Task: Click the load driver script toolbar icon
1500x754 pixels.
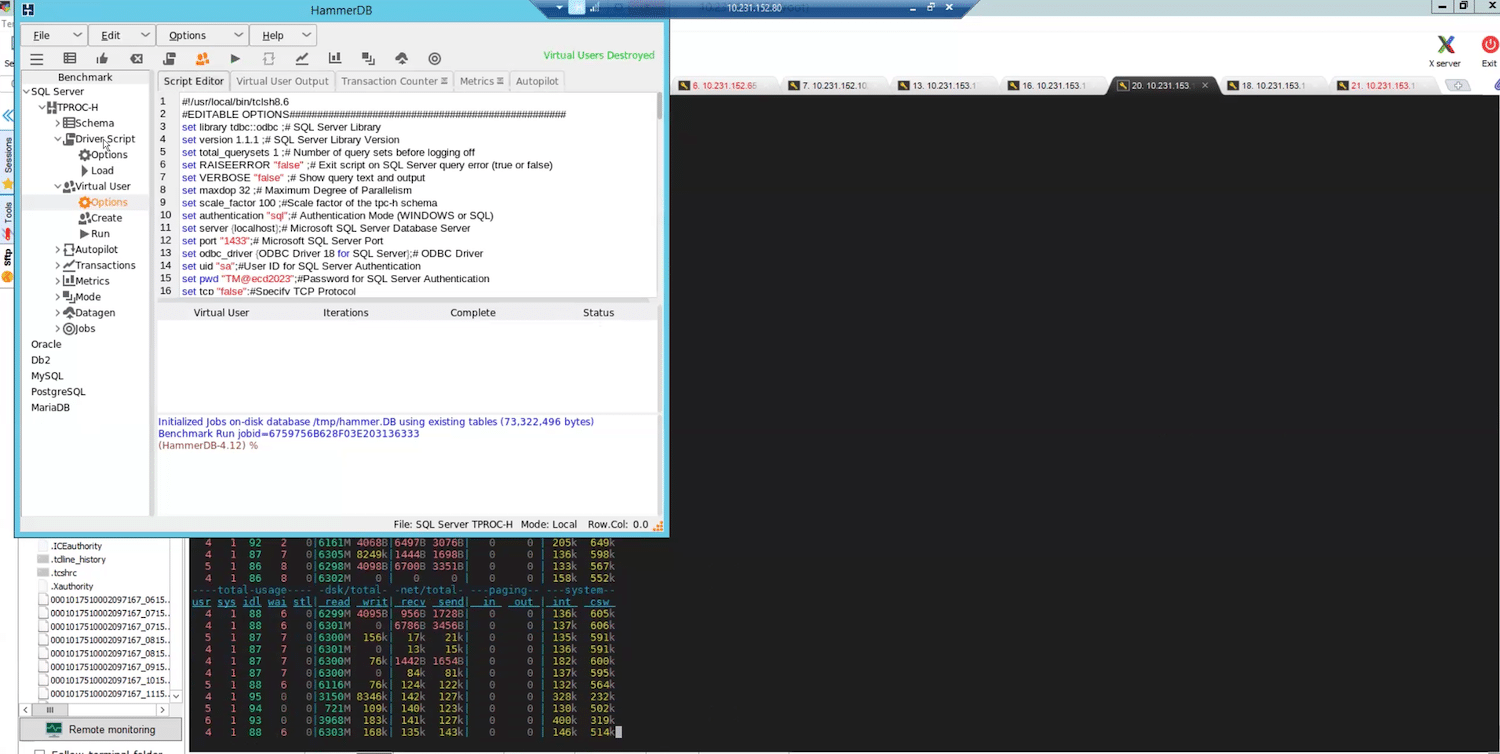Action: (x=169, y=59)
